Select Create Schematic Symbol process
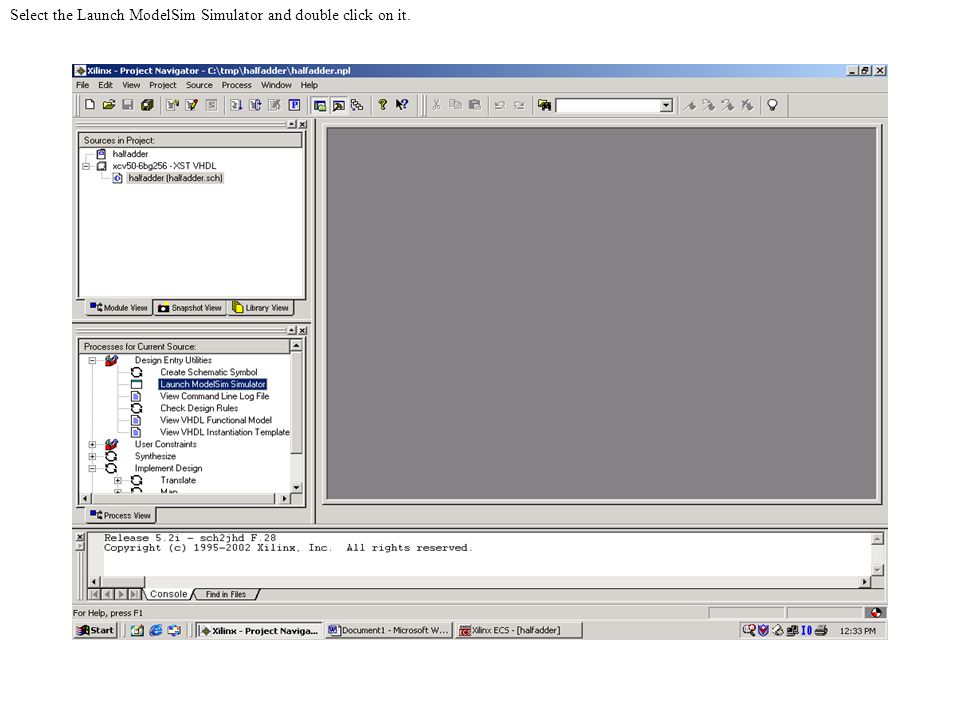The image size is (960, 720). [x=209, y=372]
